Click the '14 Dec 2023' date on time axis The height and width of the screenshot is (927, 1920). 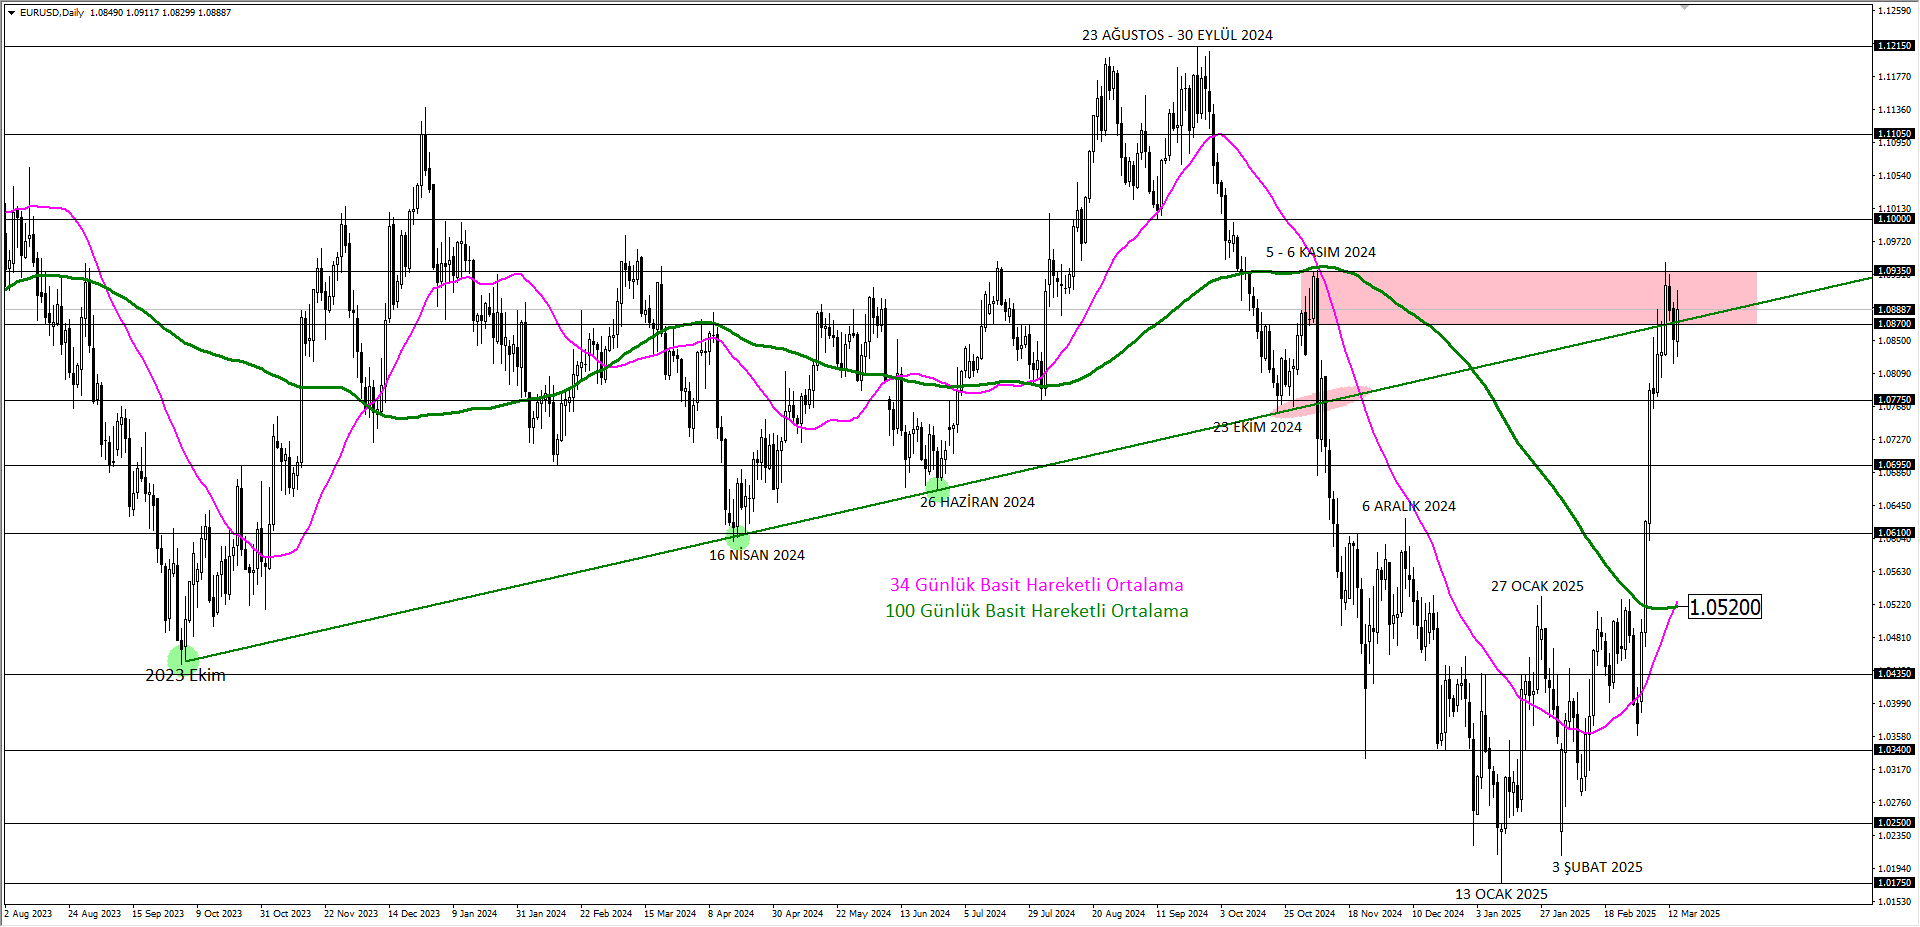click(414, 914)
